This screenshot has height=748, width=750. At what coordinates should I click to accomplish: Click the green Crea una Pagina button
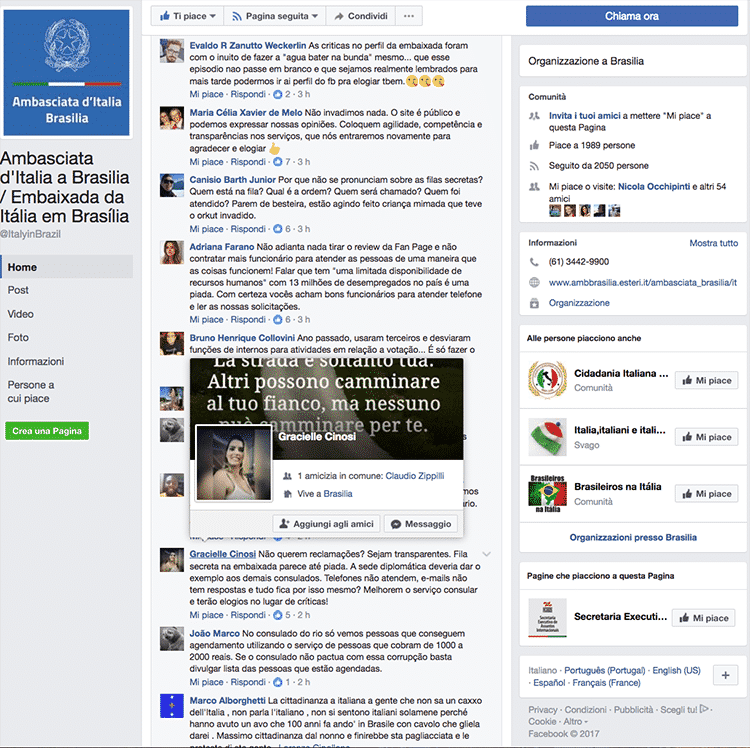tap(47, 431)
